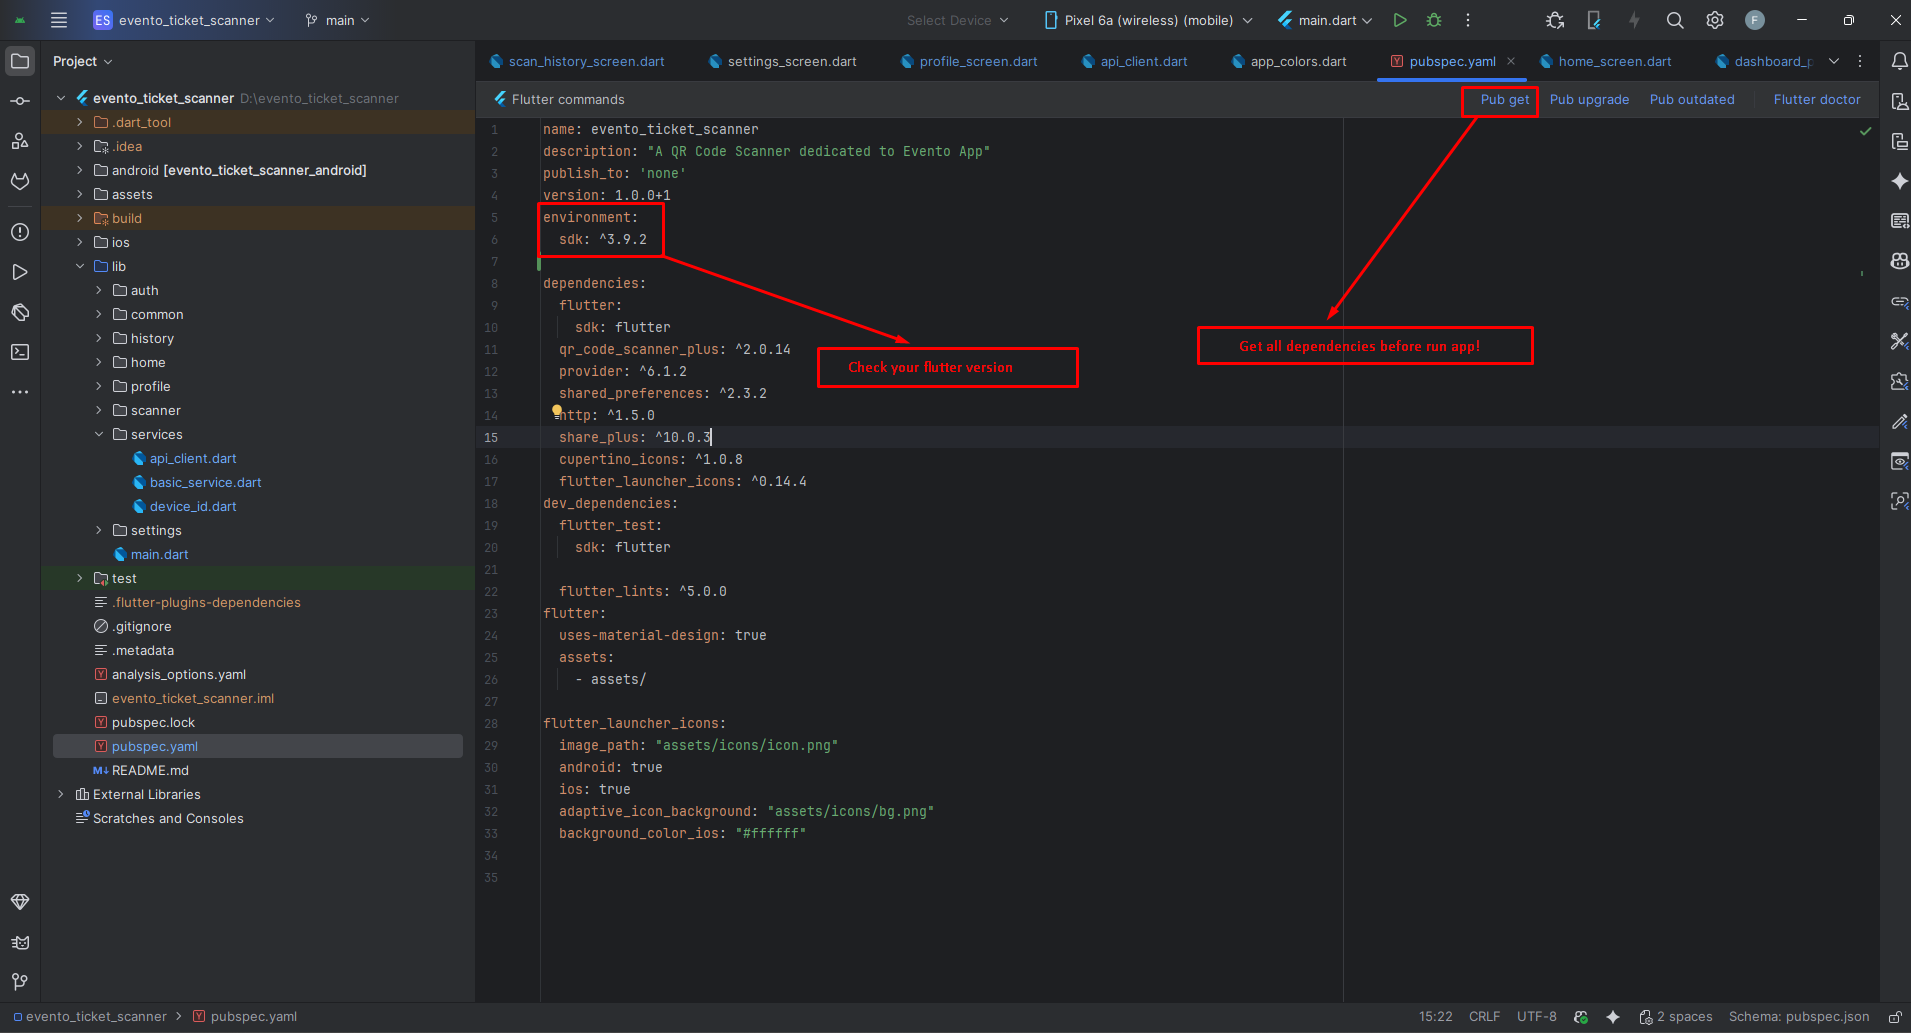Click the Pub upgrade link
The height and width of the screenshot is (1033, 1911).
[1589, 99]
